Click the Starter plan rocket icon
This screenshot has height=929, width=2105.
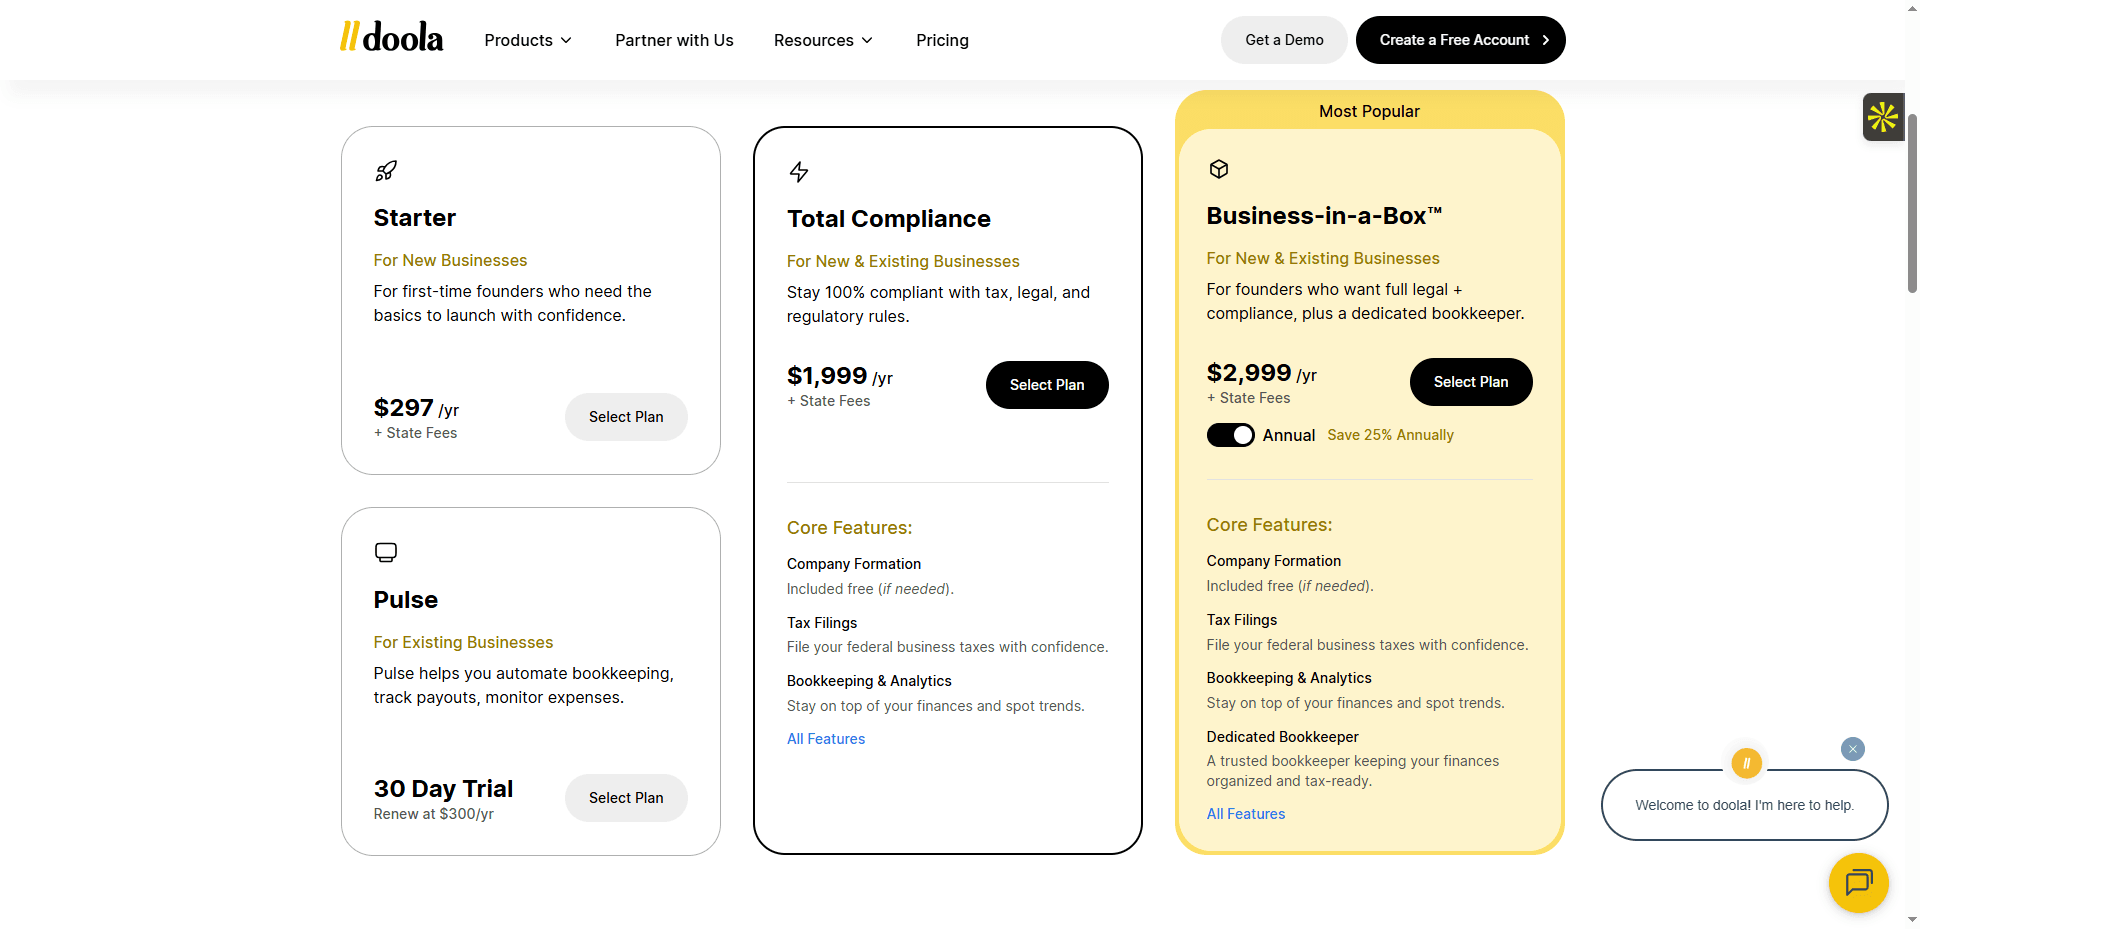[386, 171]
